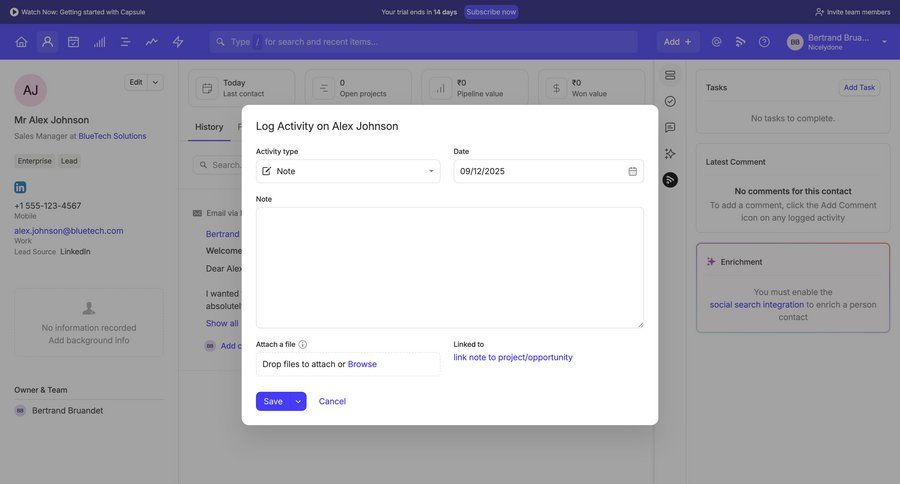Browse for a file to attach
The image size is (900, 484).
tap(362, 364)
